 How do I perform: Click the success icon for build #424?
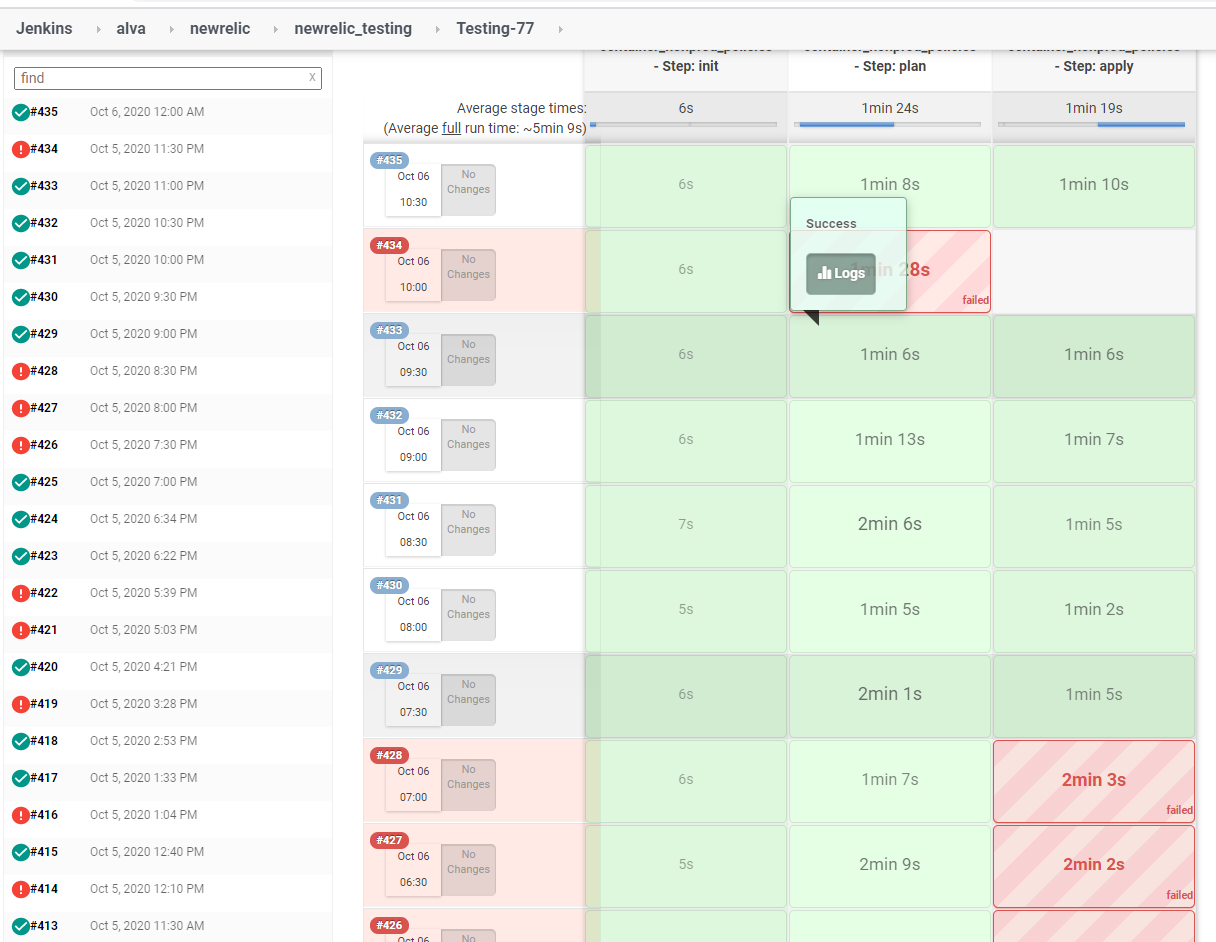point(21,519)
